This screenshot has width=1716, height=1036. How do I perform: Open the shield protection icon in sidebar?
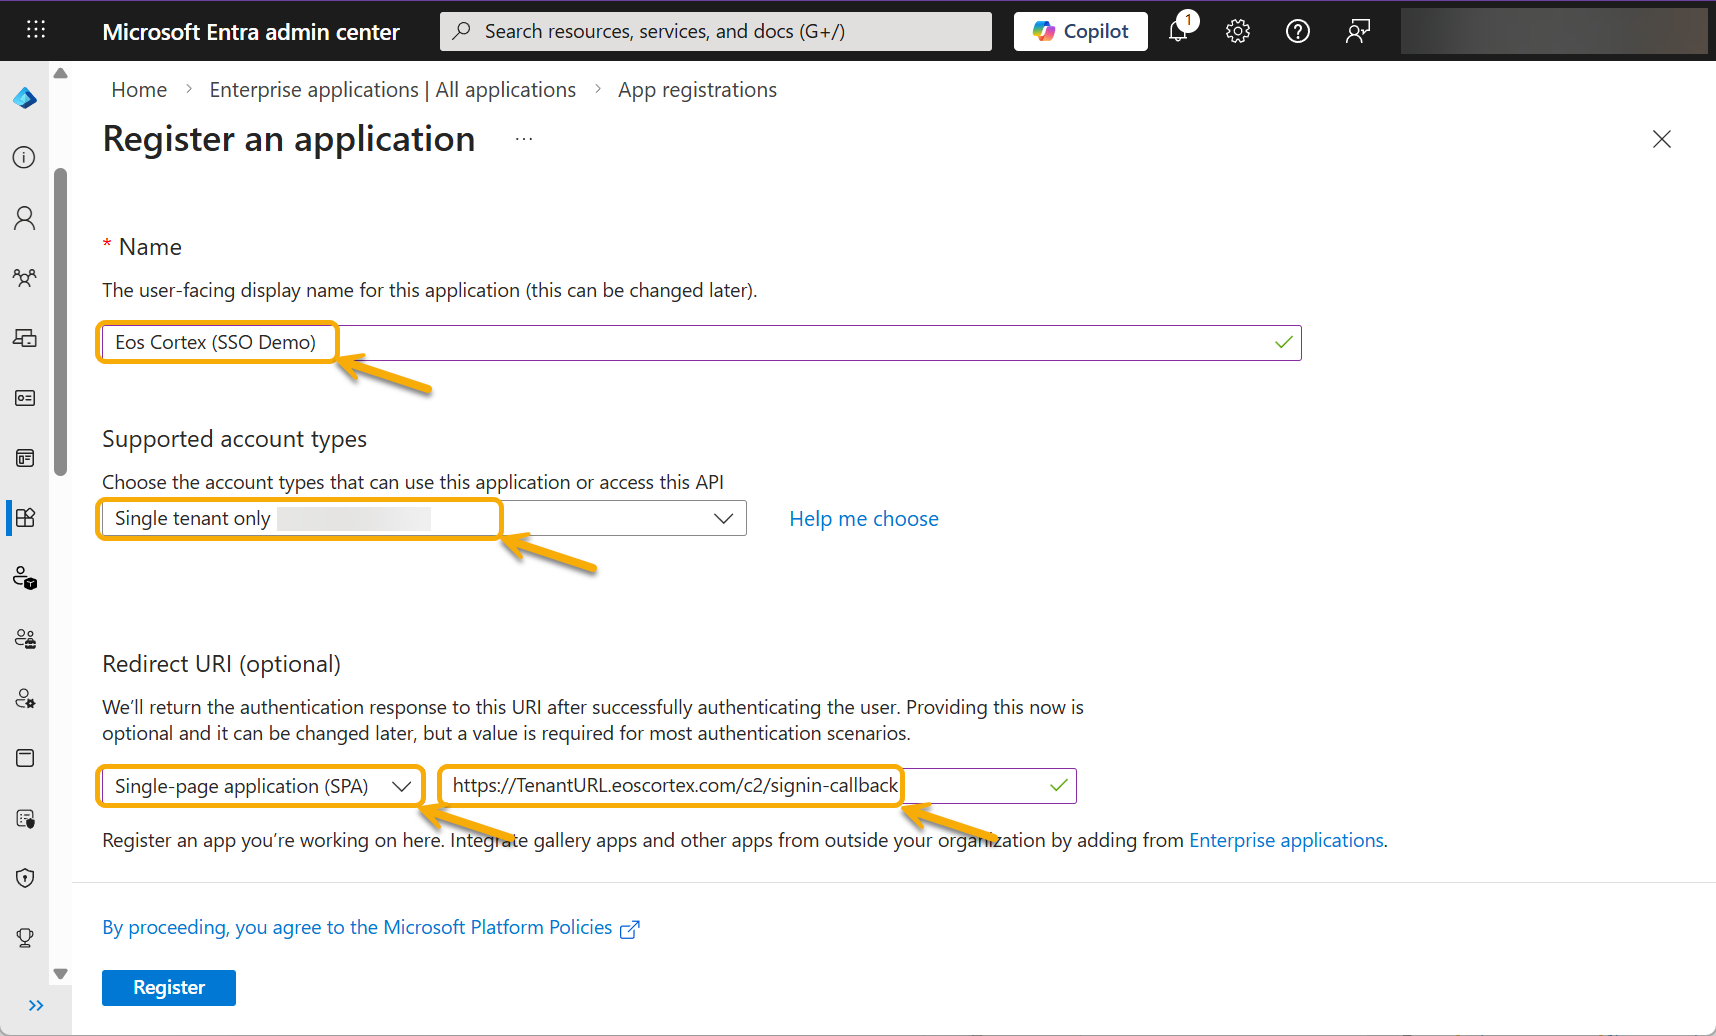click(25, 878)
